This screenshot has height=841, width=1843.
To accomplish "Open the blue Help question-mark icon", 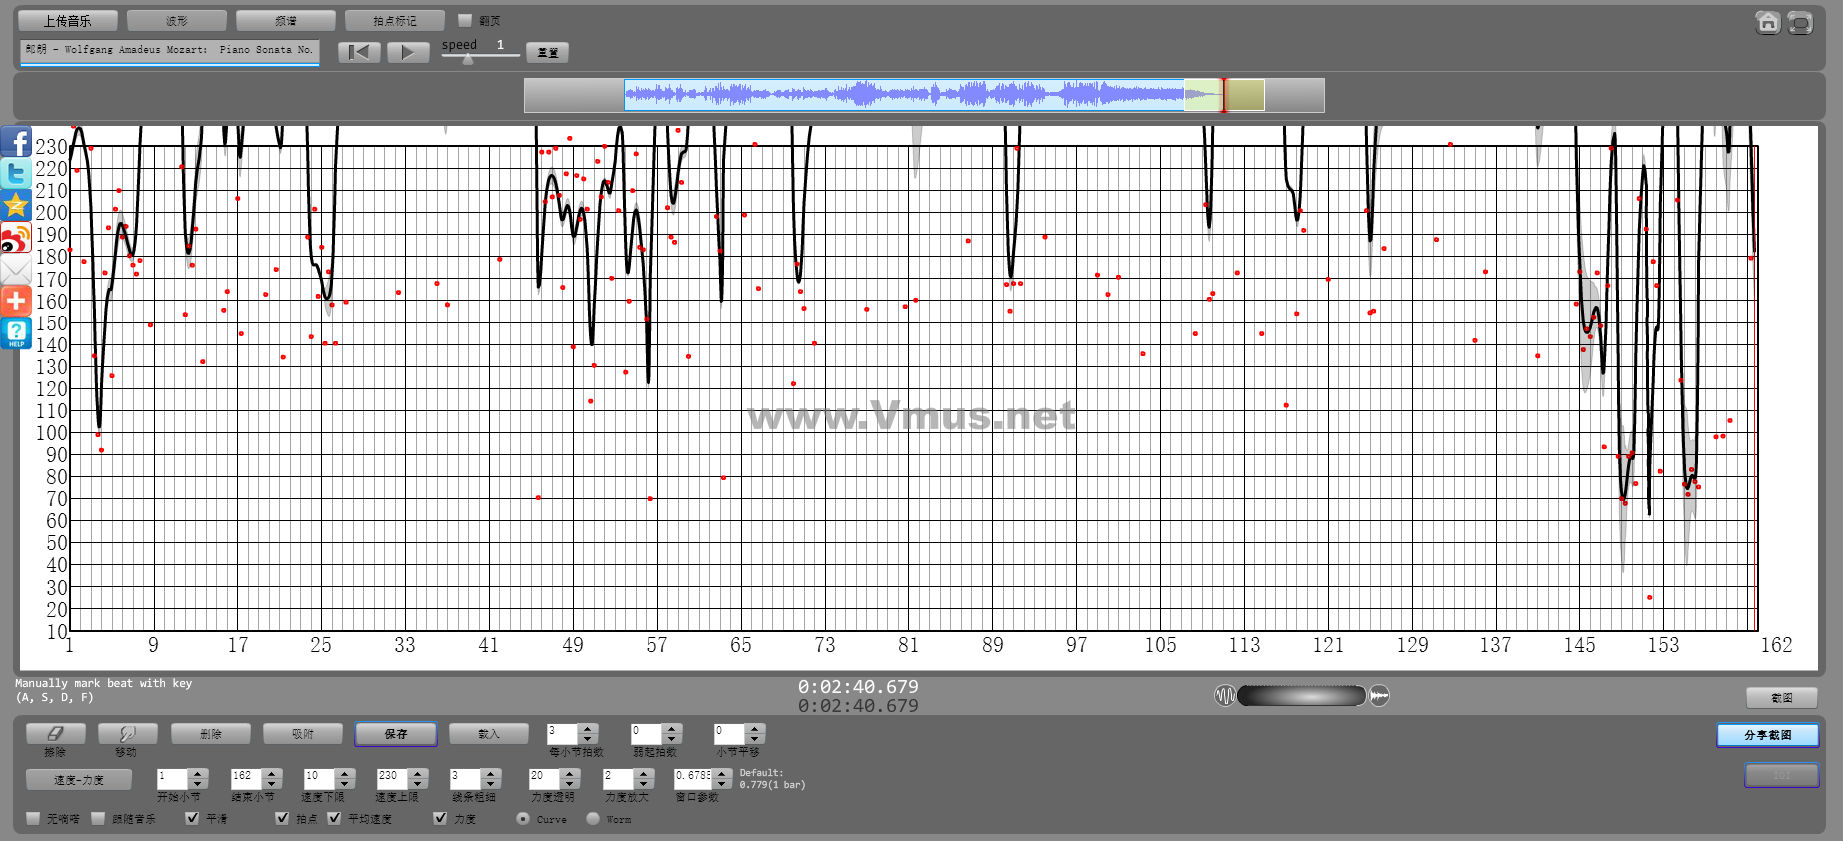I will [x=16, y=333].
